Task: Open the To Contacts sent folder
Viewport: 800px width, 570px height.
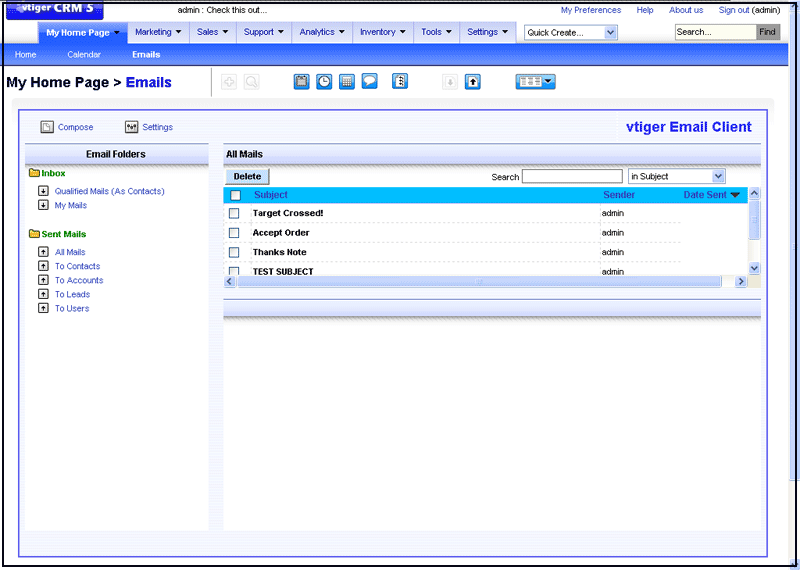Action: (x=78, y=266)
